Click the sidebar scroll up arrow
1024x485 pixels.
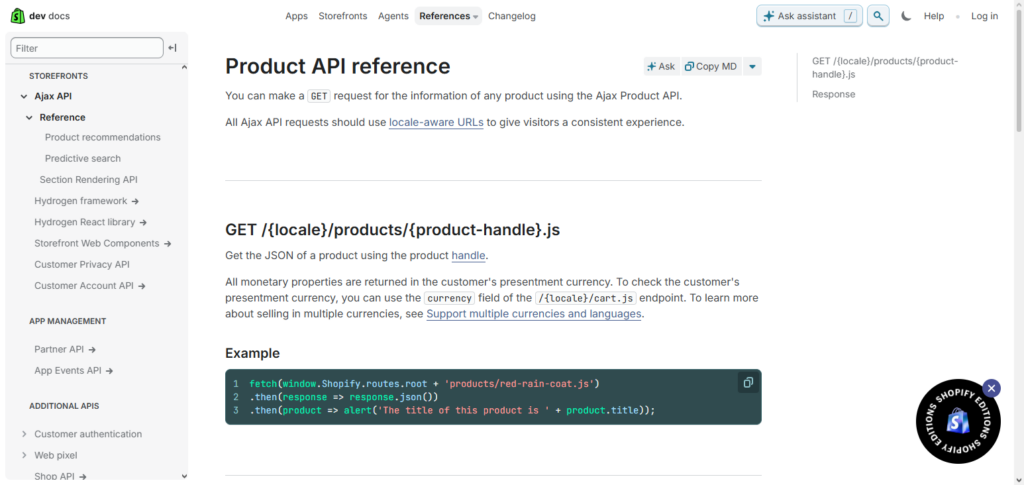pyautogui.click(x=184, y=67)
